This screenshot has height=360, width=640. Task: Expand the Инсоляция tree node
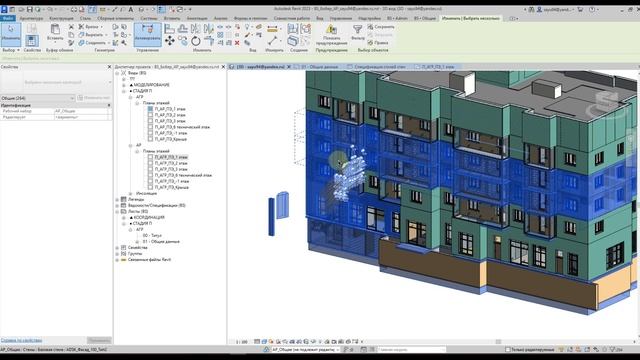click(131, 193)
